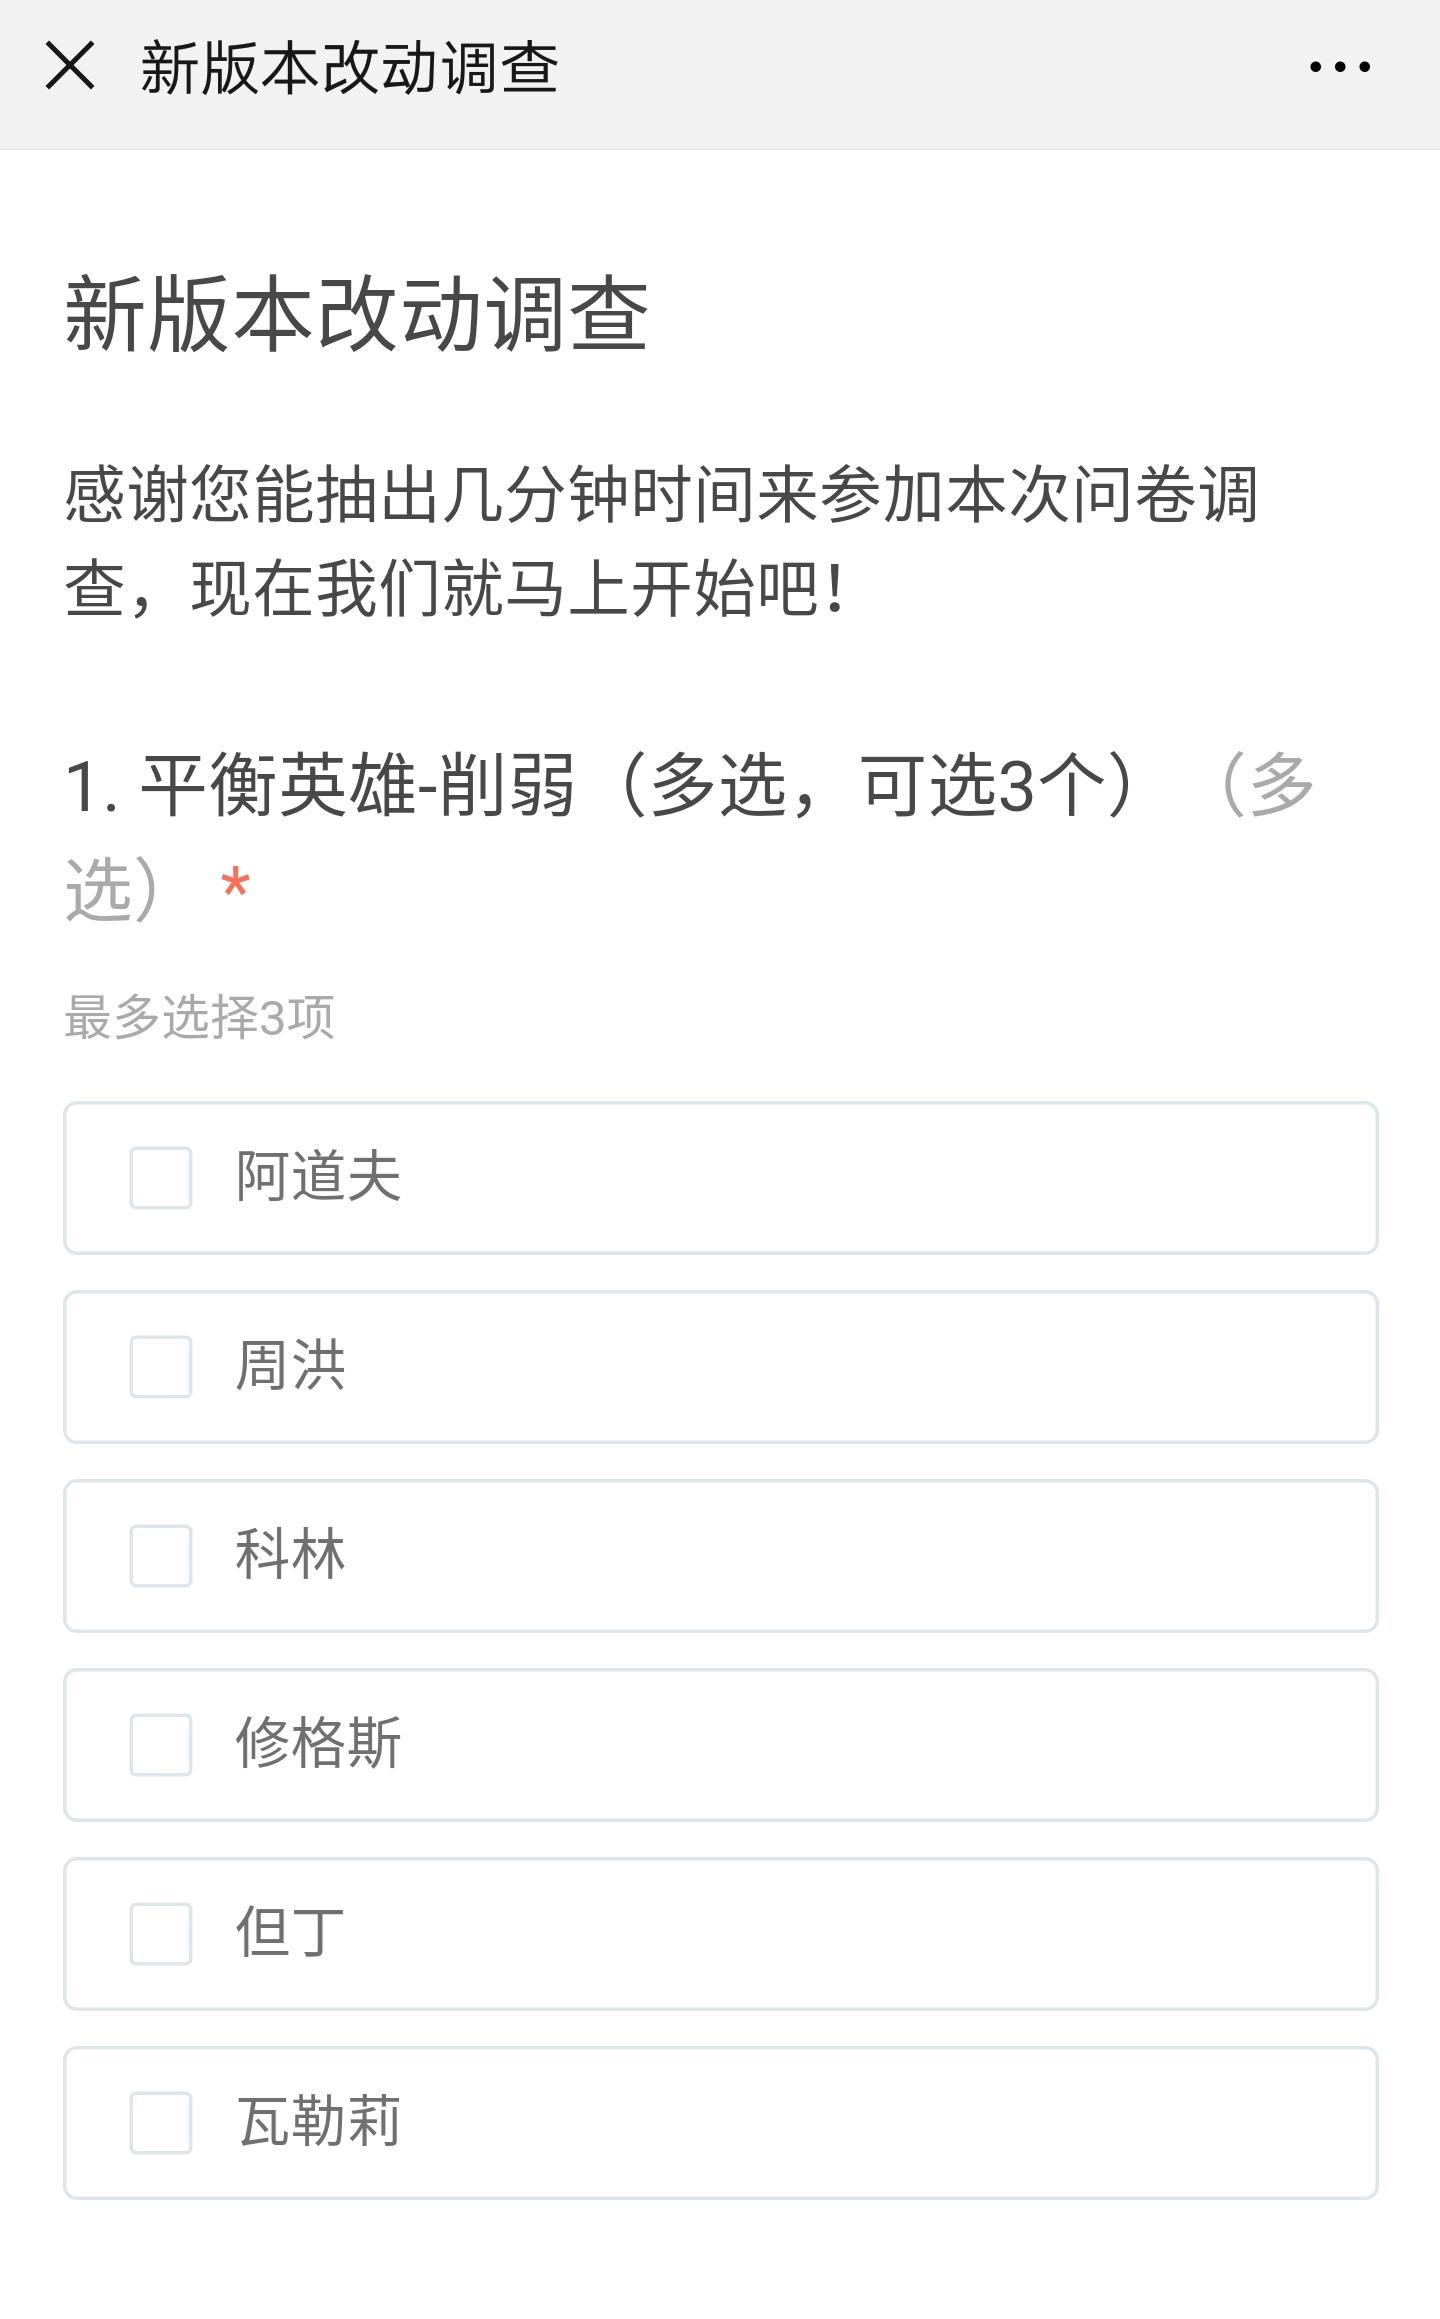Tick the checkbox beside 阿道夫

pyautogui.click(x=161, y=1177)
